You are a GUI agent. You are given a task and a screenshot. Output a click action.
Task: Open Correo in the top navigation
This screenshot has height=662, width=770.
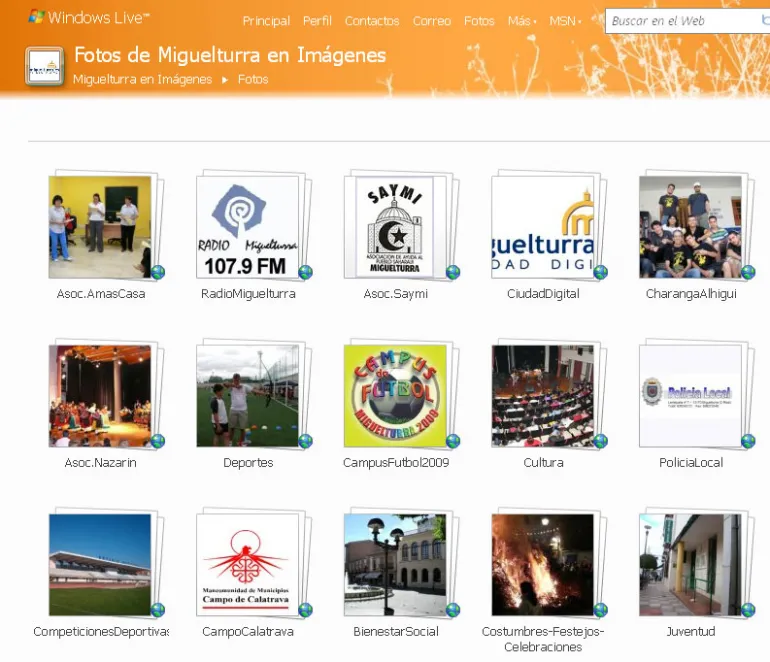431,21
